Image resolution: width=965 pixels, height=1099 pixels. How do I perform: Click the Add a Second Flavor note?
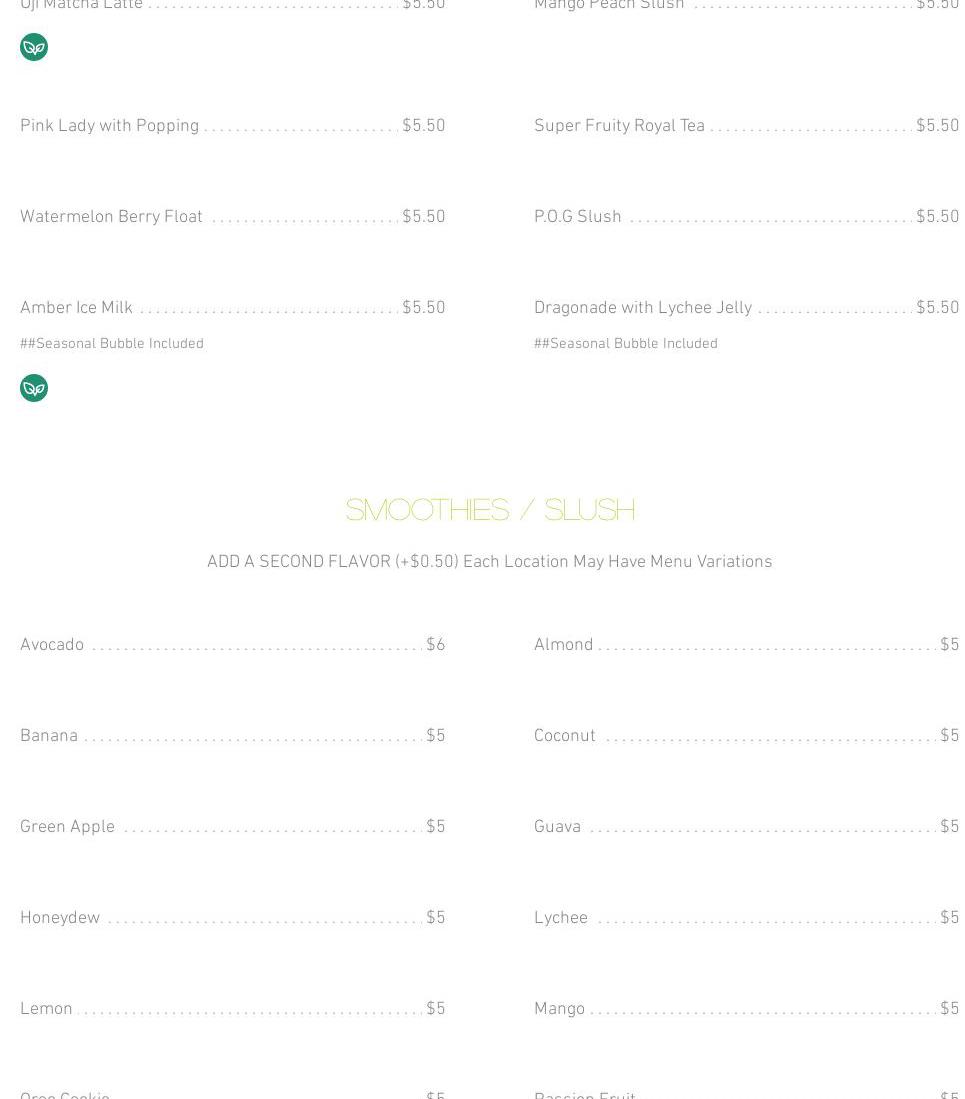tap(489, 562)
